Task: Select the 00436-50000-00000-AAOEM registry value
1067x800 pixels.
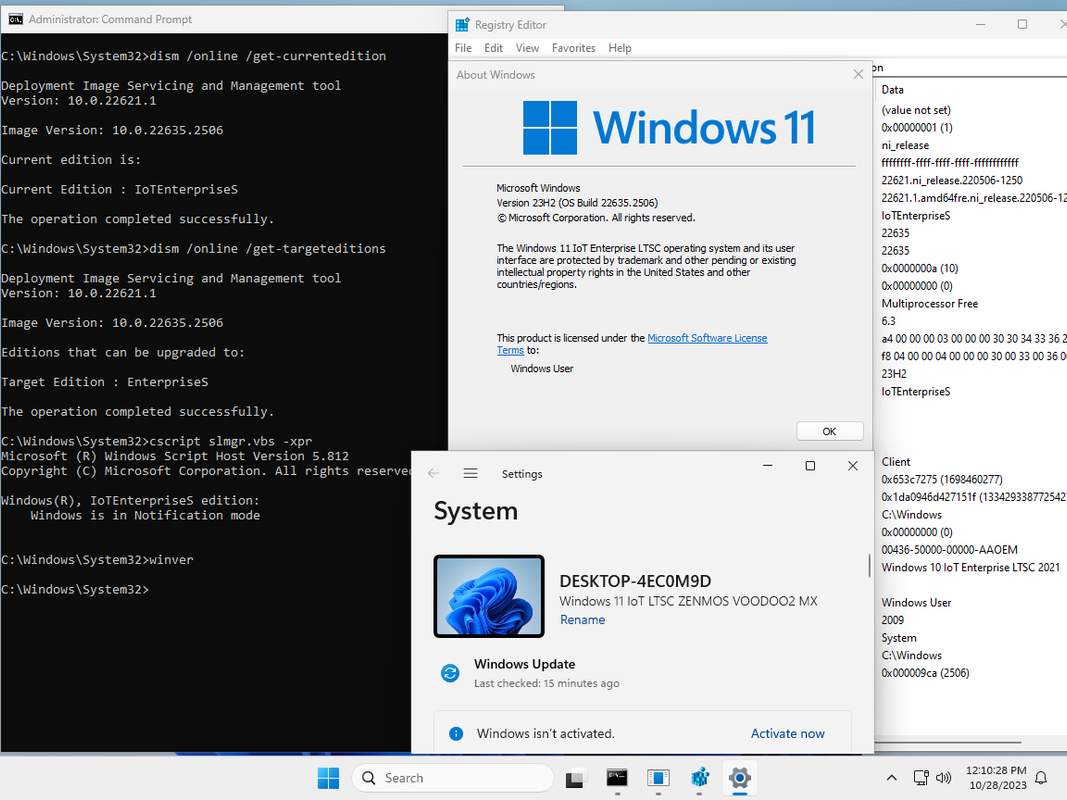Action: click(949, 550)
